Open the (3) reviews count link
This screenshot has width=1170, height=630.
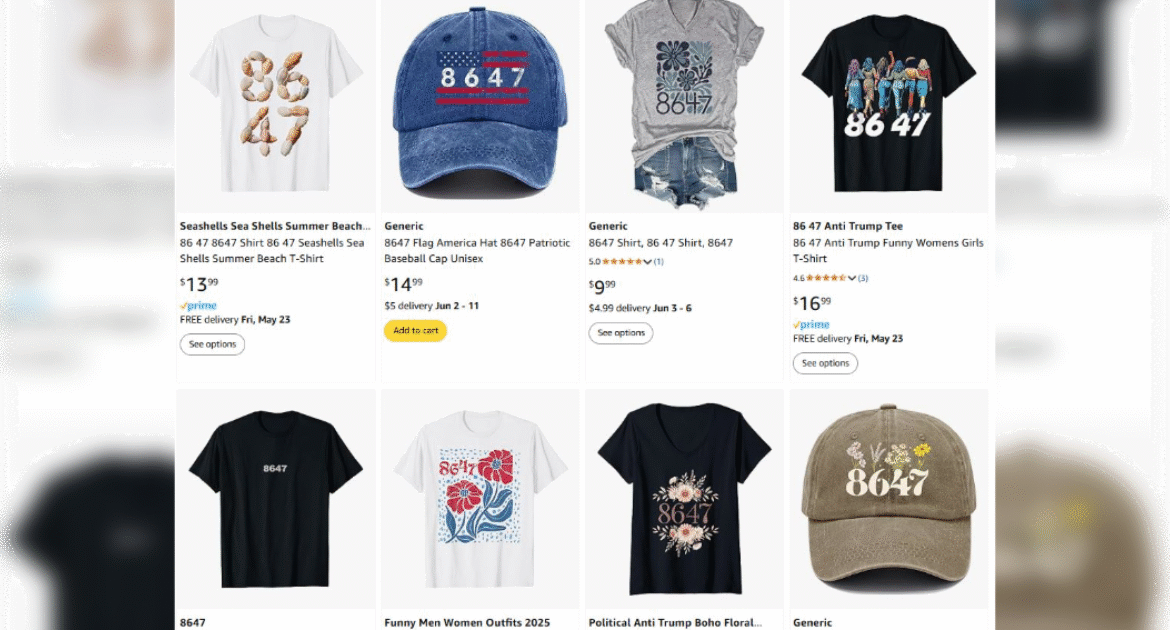[x=862, y=278]
